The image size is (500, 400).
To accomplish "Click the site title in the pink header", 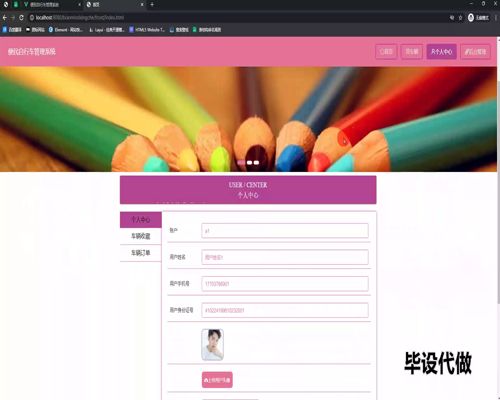I will pyautogui.click(x=32, y=52).
